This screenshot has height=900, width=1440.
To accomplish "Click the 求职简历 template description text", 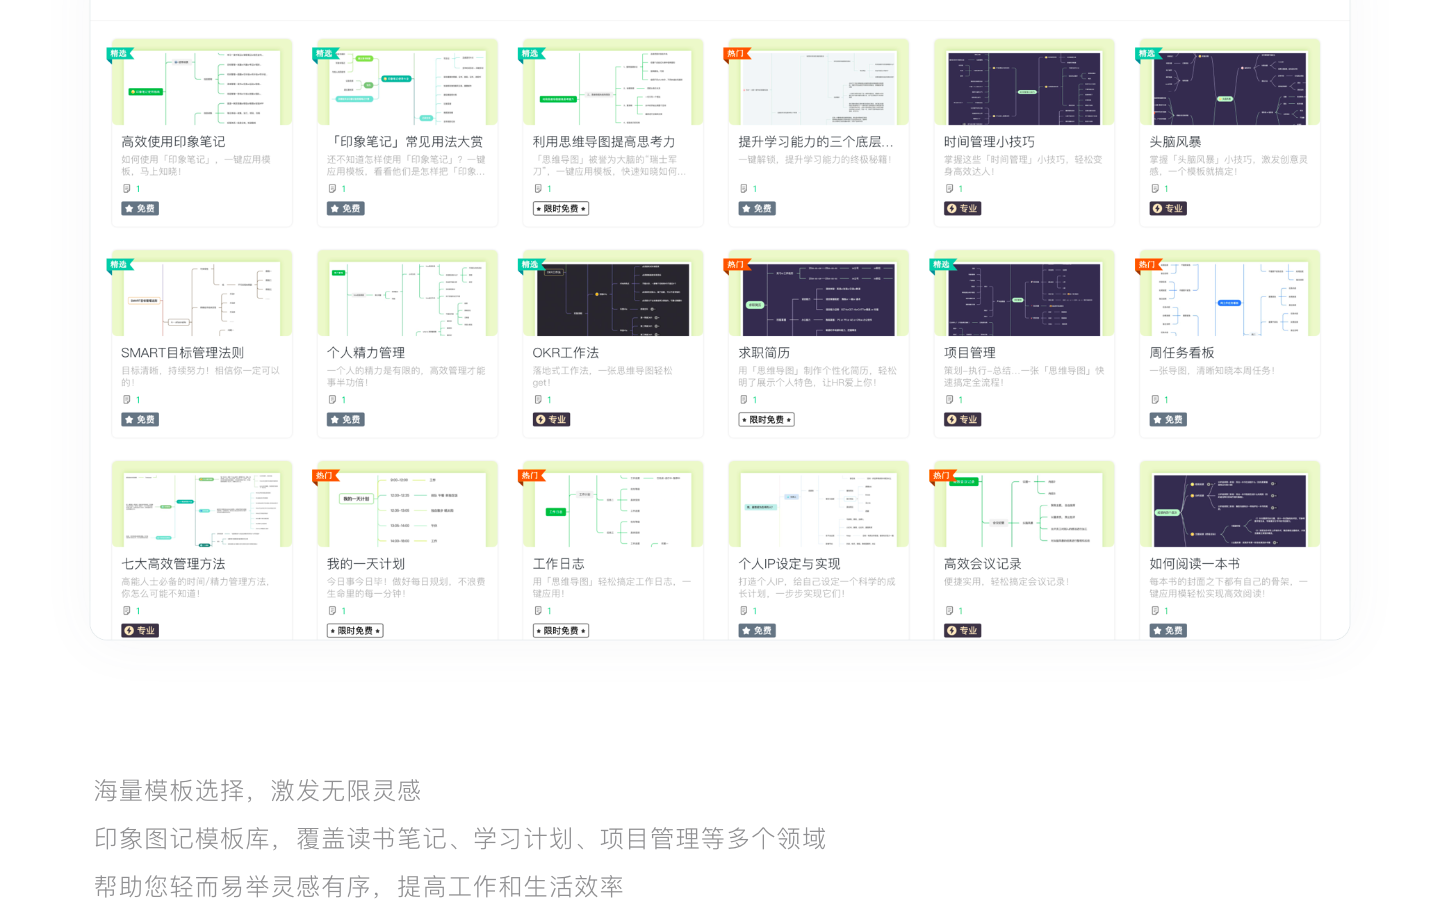I will click(x=817, y=376).
